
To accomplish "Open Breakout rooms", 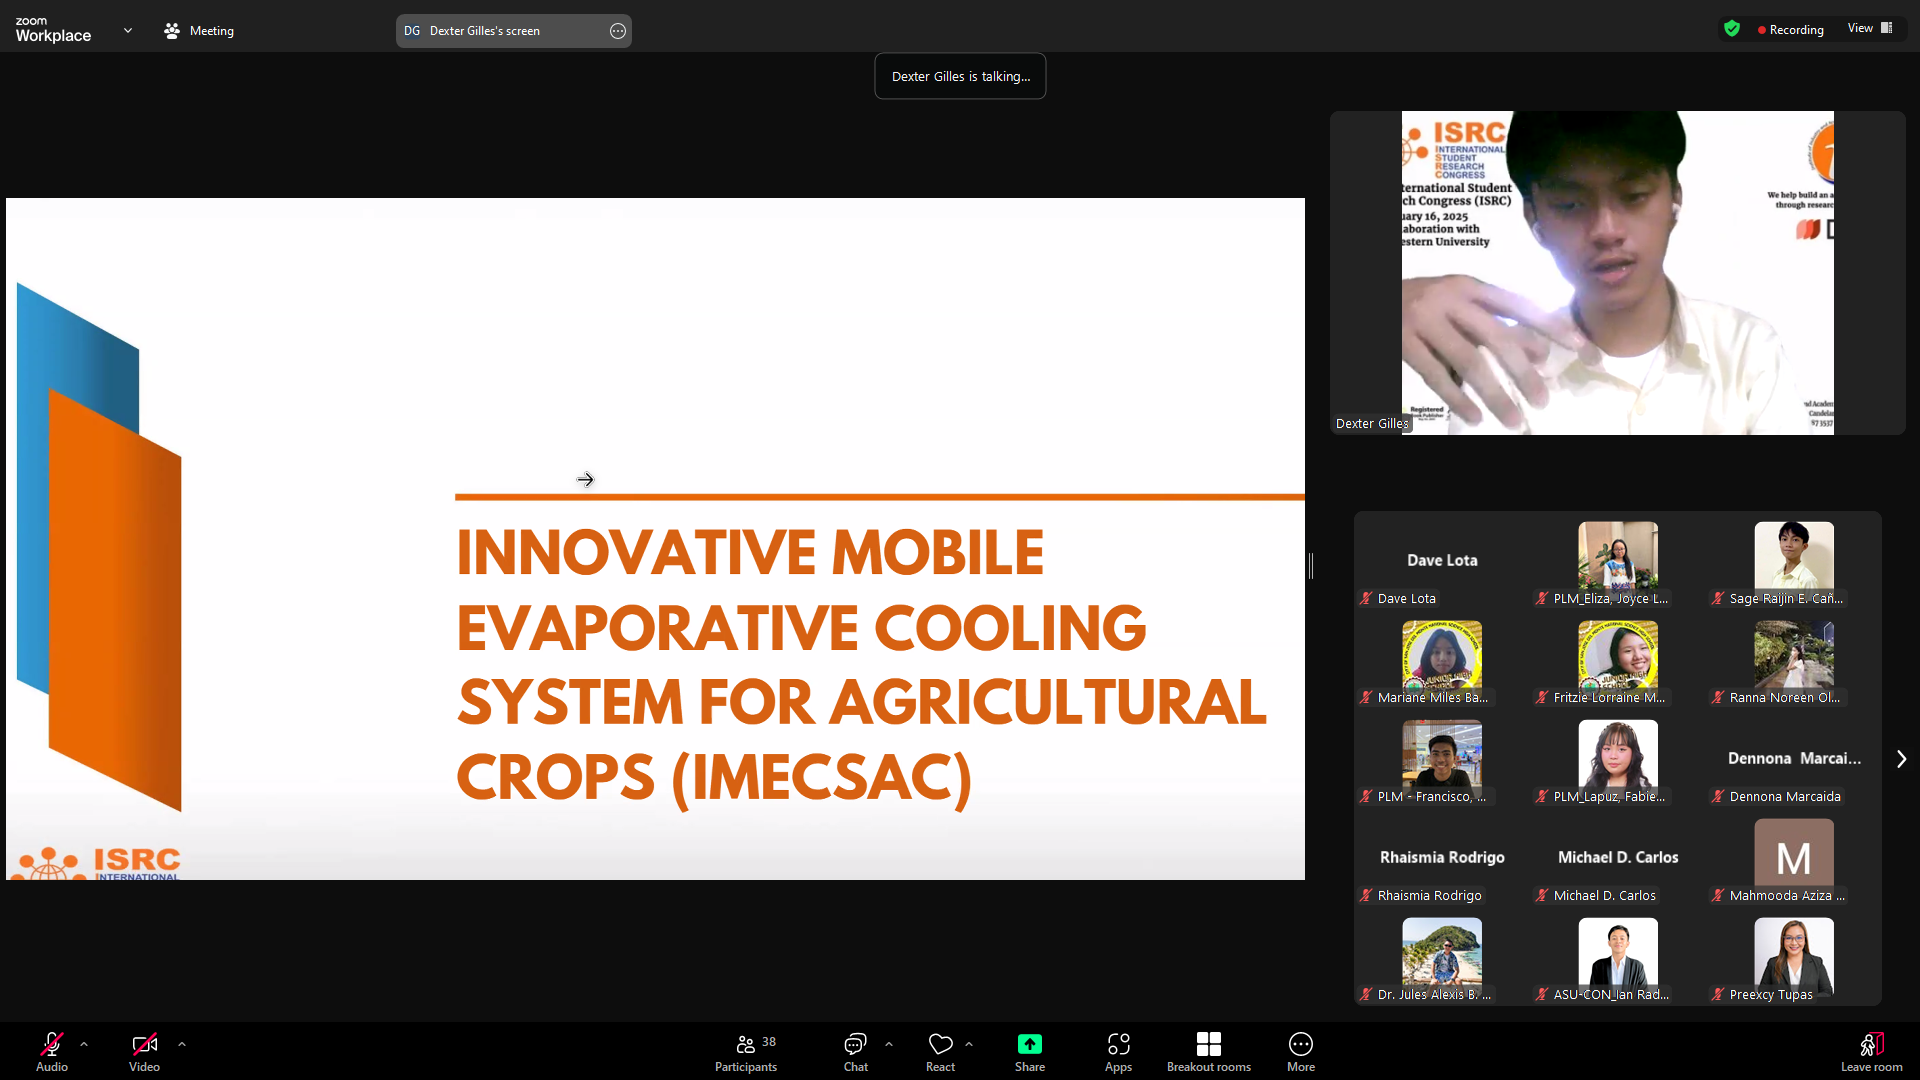I will click(1208, 1045).
